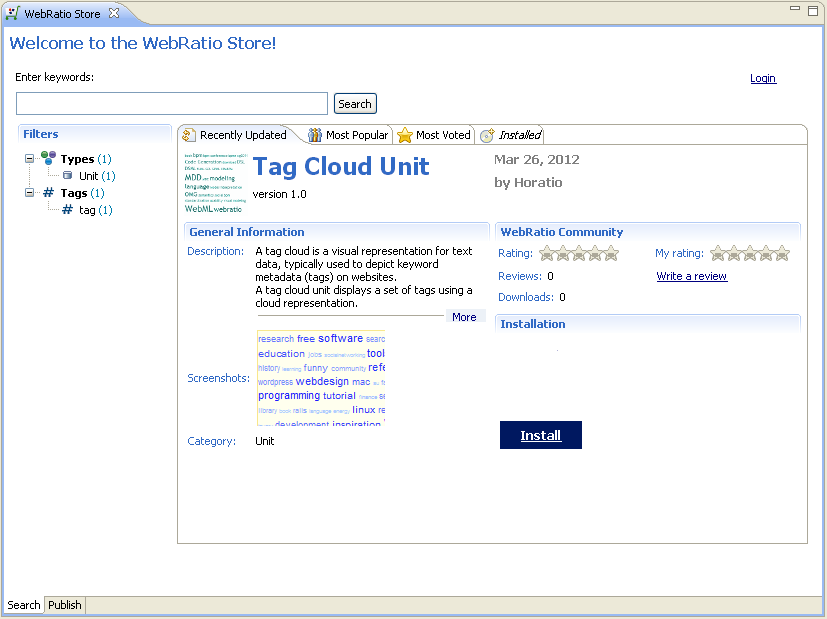Collapse the Types filter node
Image resolution: width=827 pixels, height=619 pixels.
click(x=30, y=158)
